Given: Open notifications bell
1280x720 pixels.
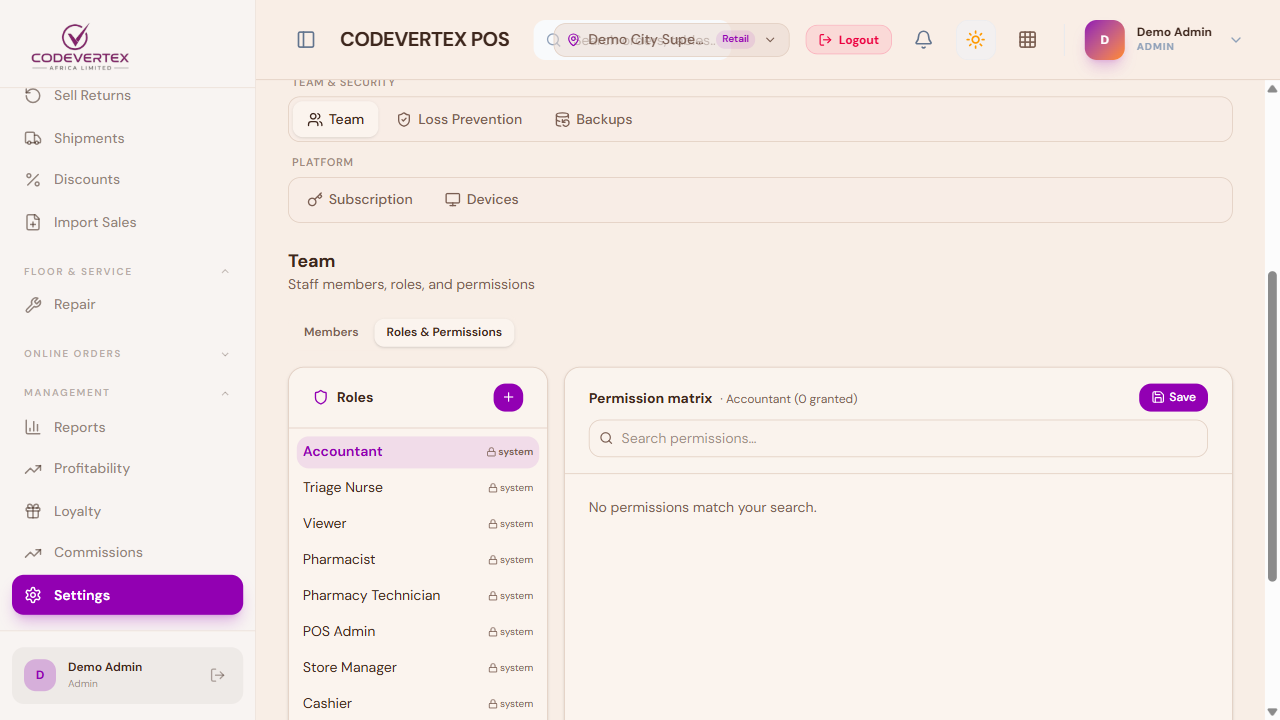Looking at the screenshot, I should pyautogui.click(x=924, y=40).
